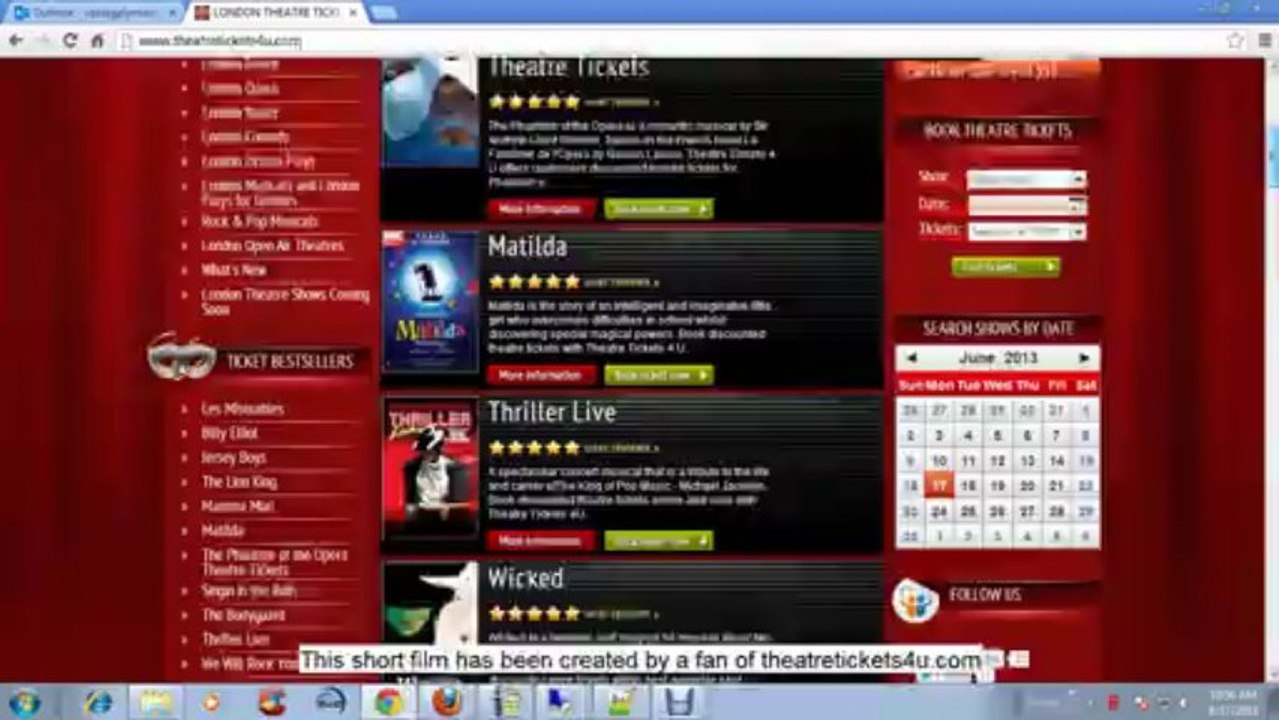
Task: Launch Firefox from the taskbar
Action: point(447,702)
